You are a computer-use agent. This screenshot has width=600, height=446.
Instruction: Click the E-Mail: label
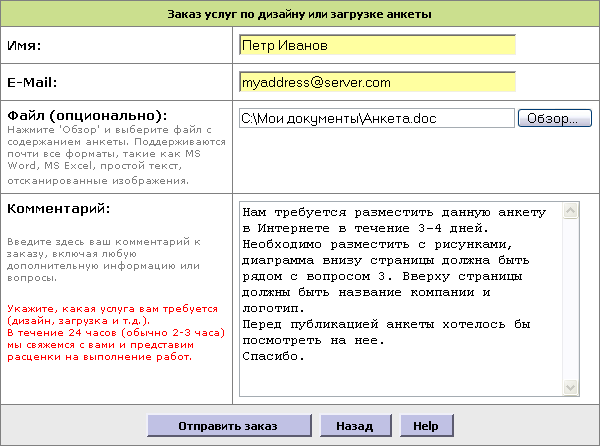[x=32, y=82]
